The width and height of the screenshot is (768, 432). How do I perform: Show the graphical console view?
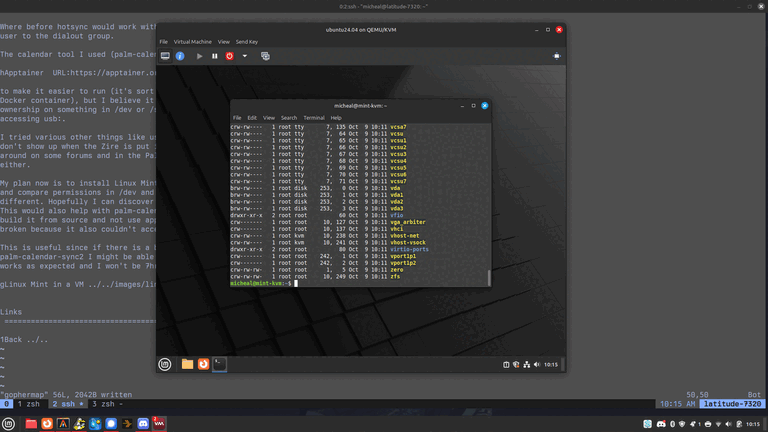coord(165,56)
